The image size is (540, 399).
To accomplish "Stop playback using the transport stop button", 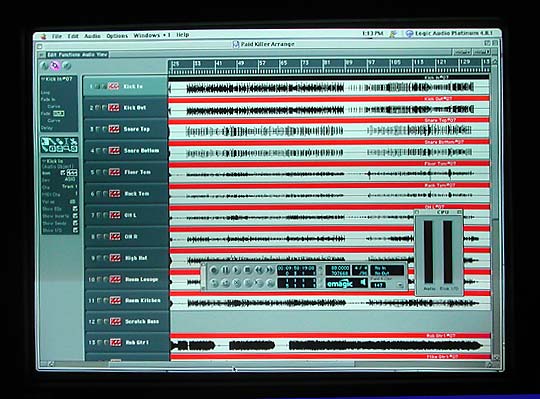I will pyautogui.click(x=248, y=270).
